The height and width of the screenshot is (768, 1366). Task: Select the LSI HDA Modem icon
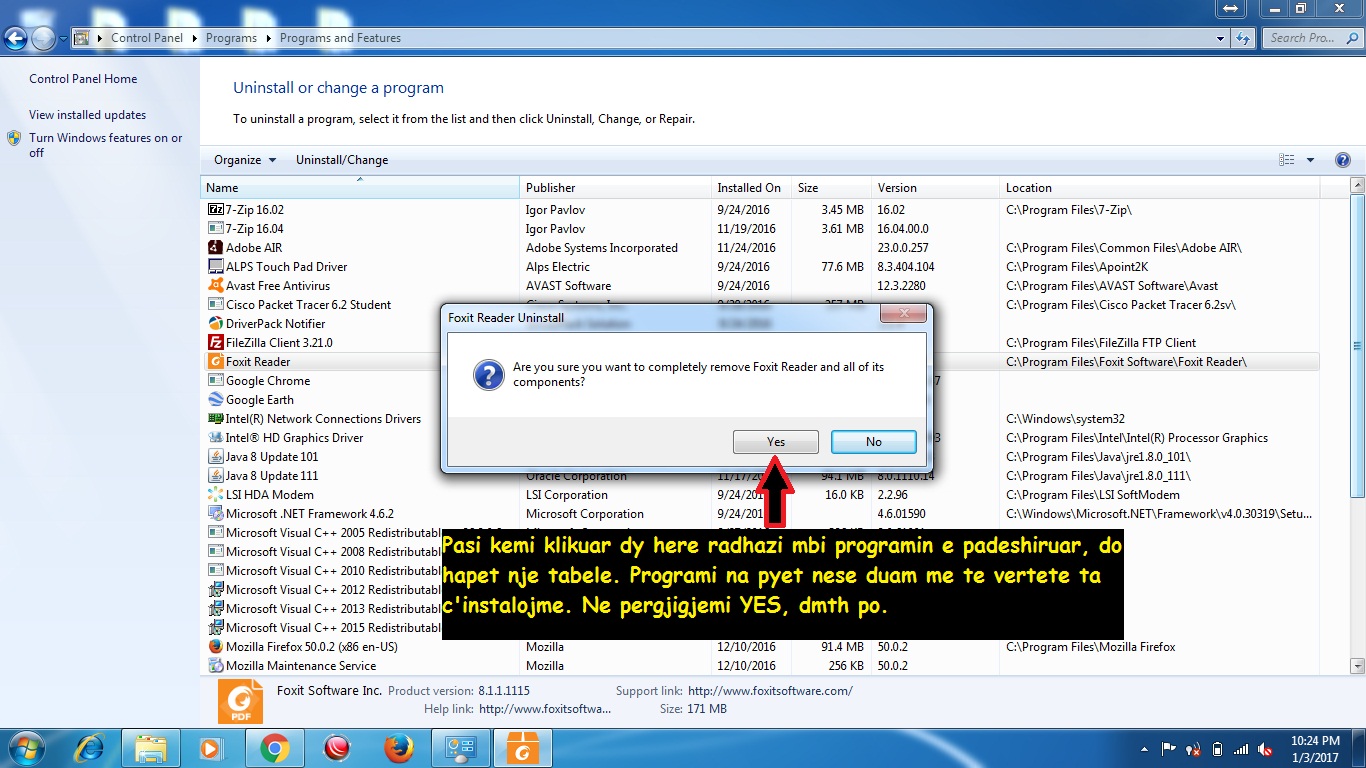215,495
